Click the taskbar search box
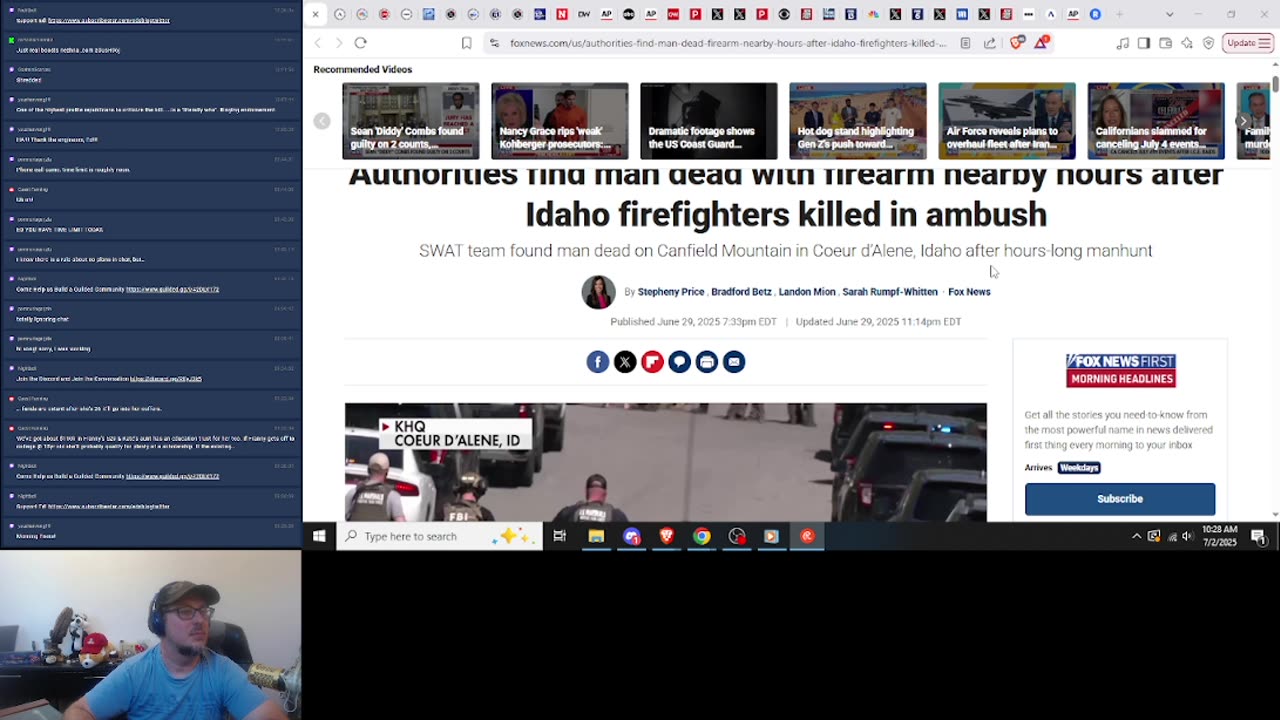1280x720 pixels. click(x=440, y=536)
